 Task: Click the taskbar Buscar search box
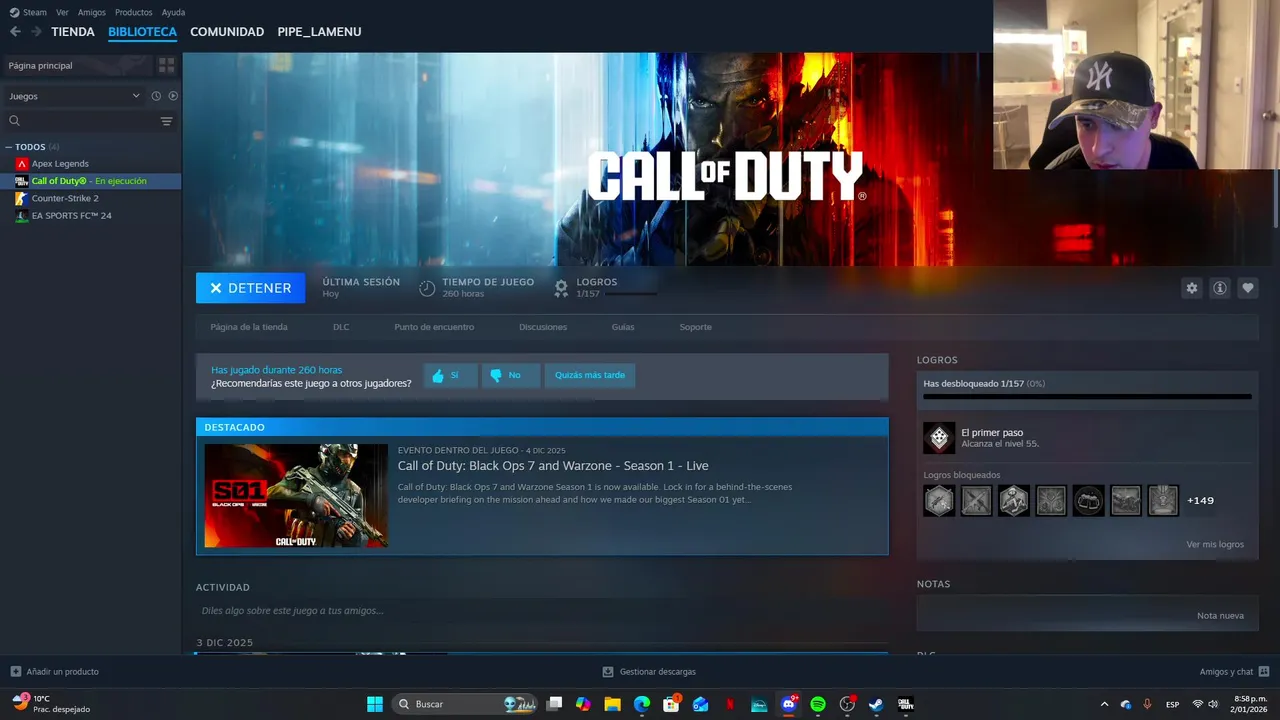[464, 704]
